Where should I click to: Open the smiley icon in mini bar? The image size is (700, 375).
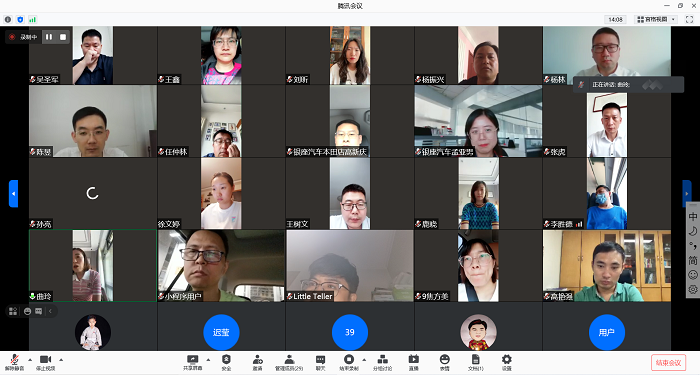[x=28, y=311]
